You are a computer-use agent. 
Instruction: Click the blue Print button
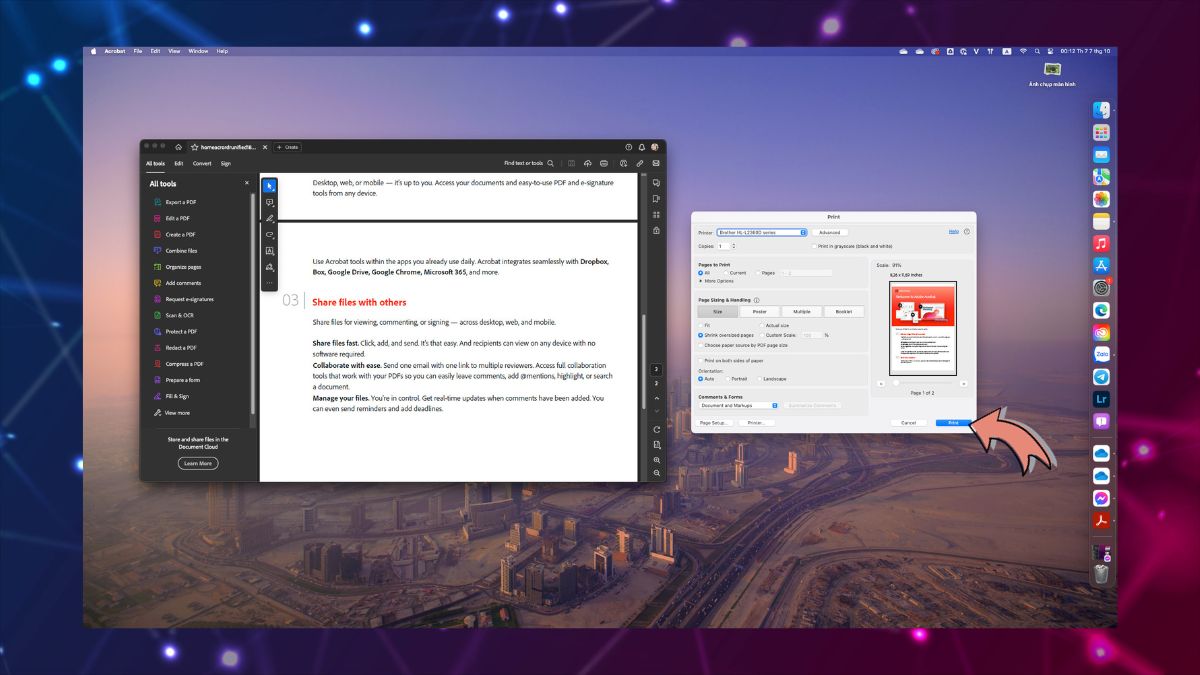coord(953,423)
